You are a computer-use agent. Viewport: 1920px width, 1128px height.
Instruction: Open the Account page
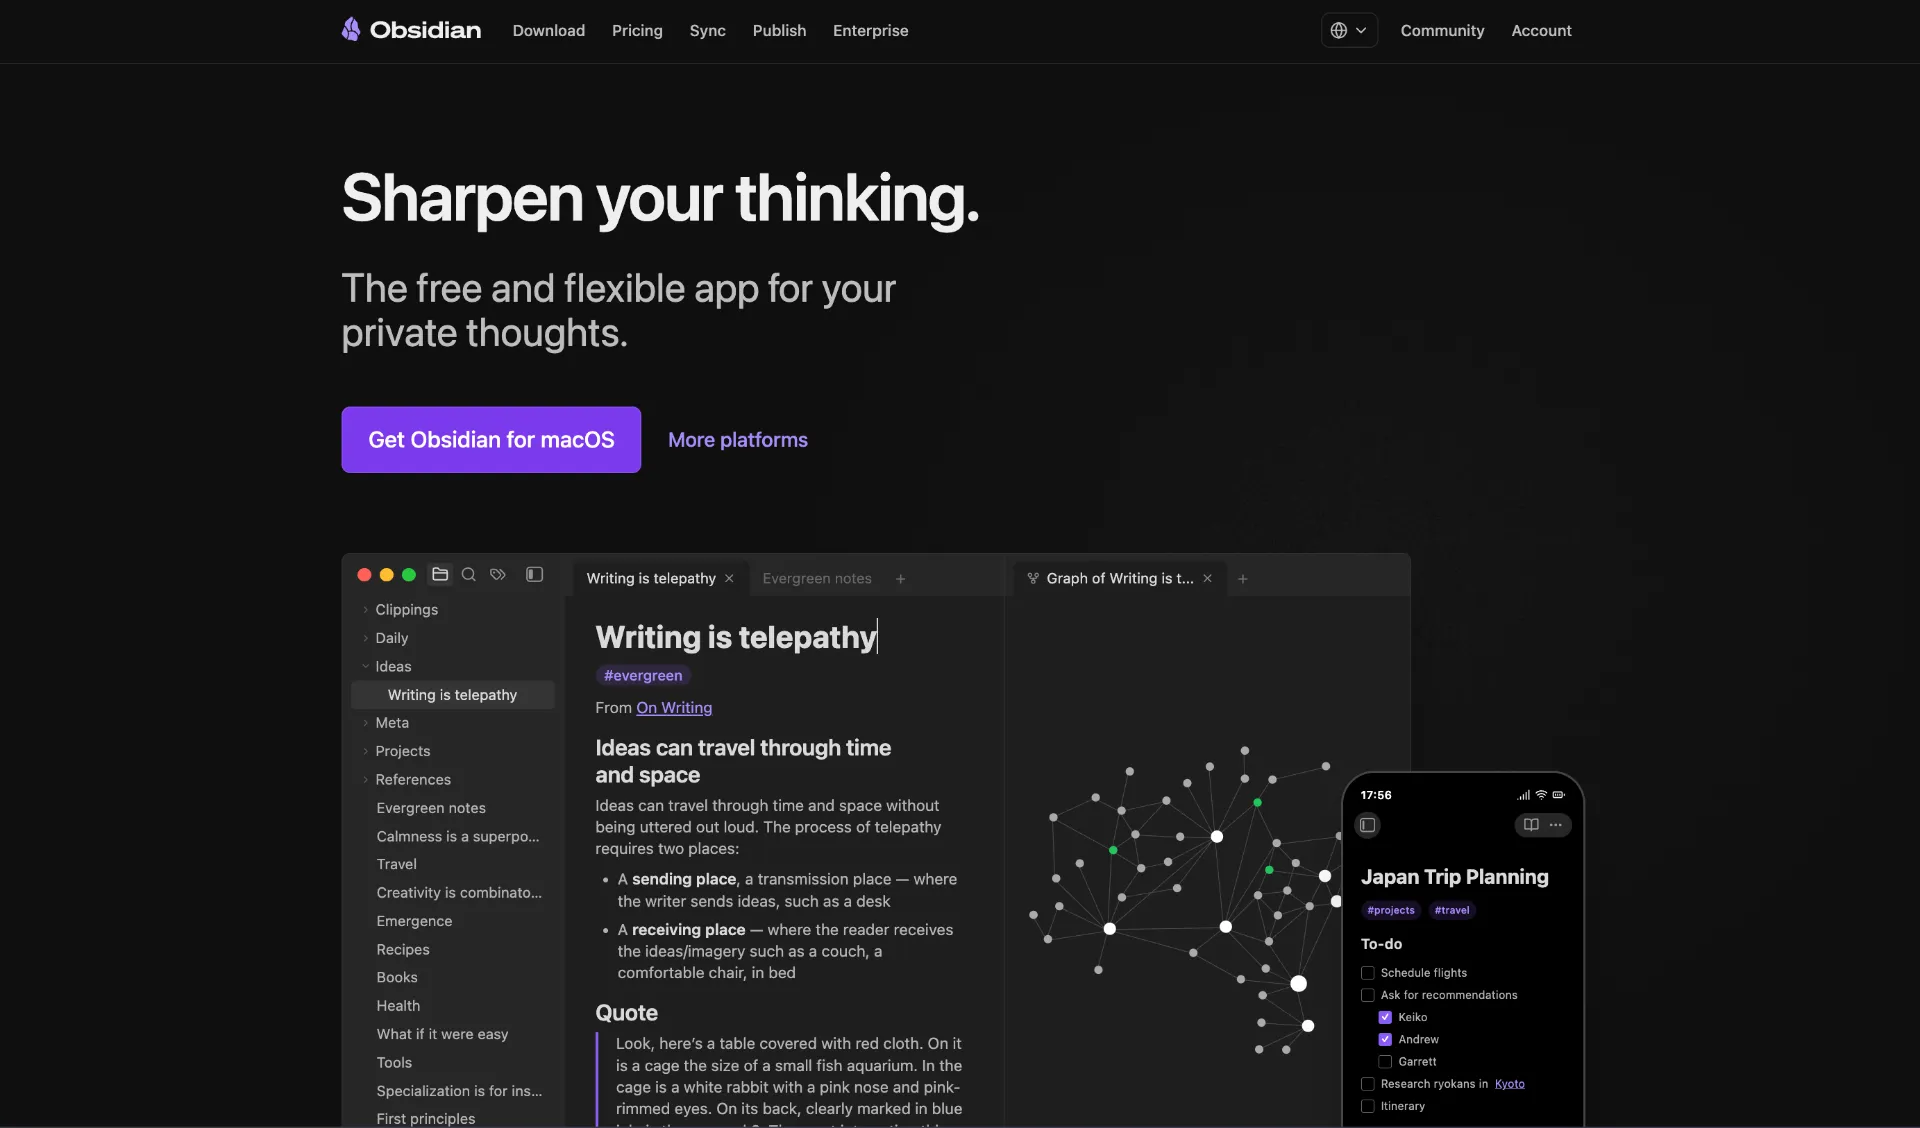pos(1541,30)
